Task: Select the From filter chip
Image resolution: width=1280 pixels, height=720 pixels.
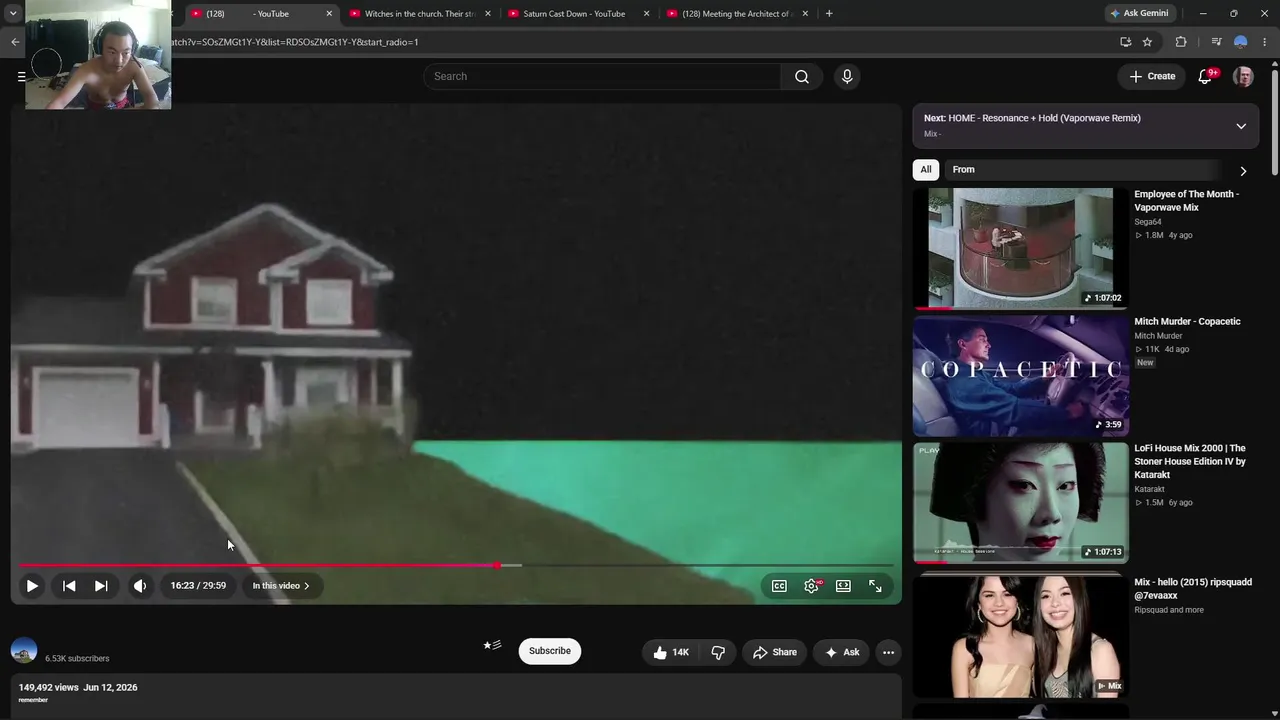Action: [x=963, y=170]
